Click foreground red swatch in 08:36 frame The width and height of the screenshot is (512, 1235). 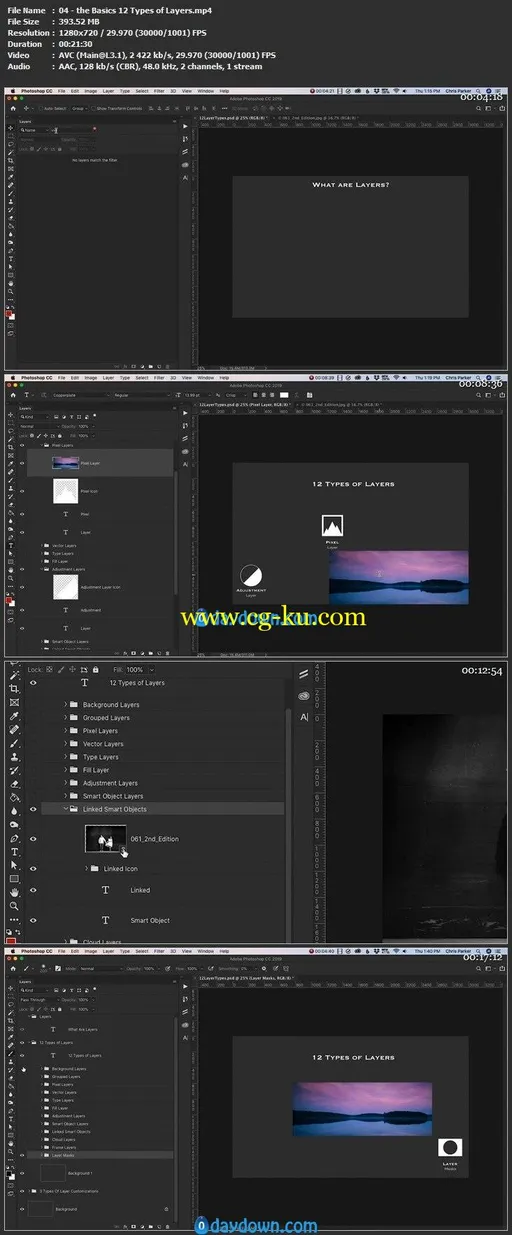10,601
